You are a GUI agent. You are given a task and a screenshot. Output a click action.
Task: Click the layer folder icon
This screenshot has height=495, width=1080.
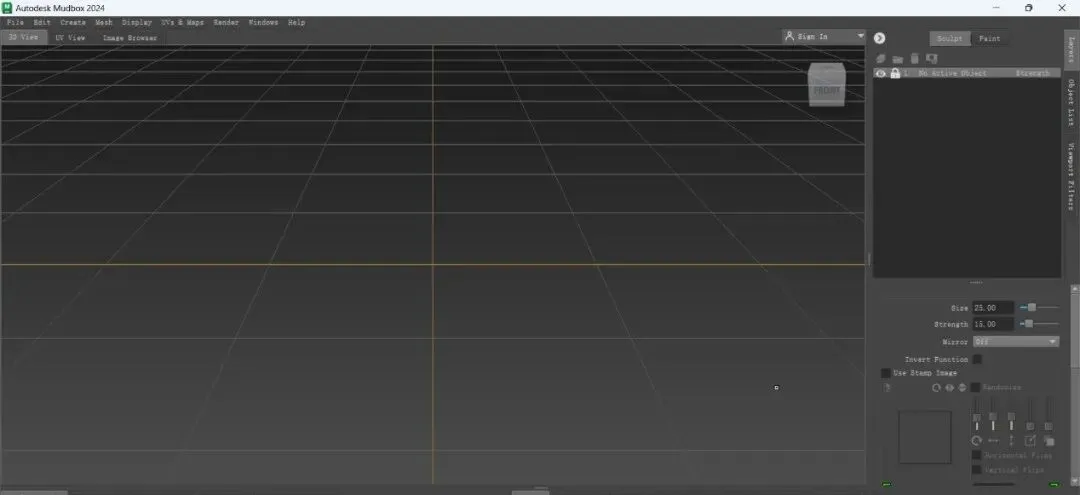(897, 59)
